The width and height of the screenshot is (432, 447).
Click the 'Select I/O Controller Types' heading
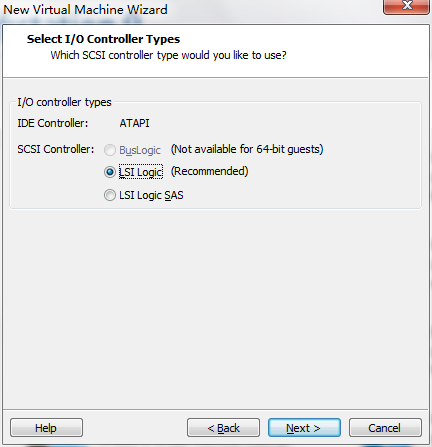pyautogui.click(x=103, y=39)
